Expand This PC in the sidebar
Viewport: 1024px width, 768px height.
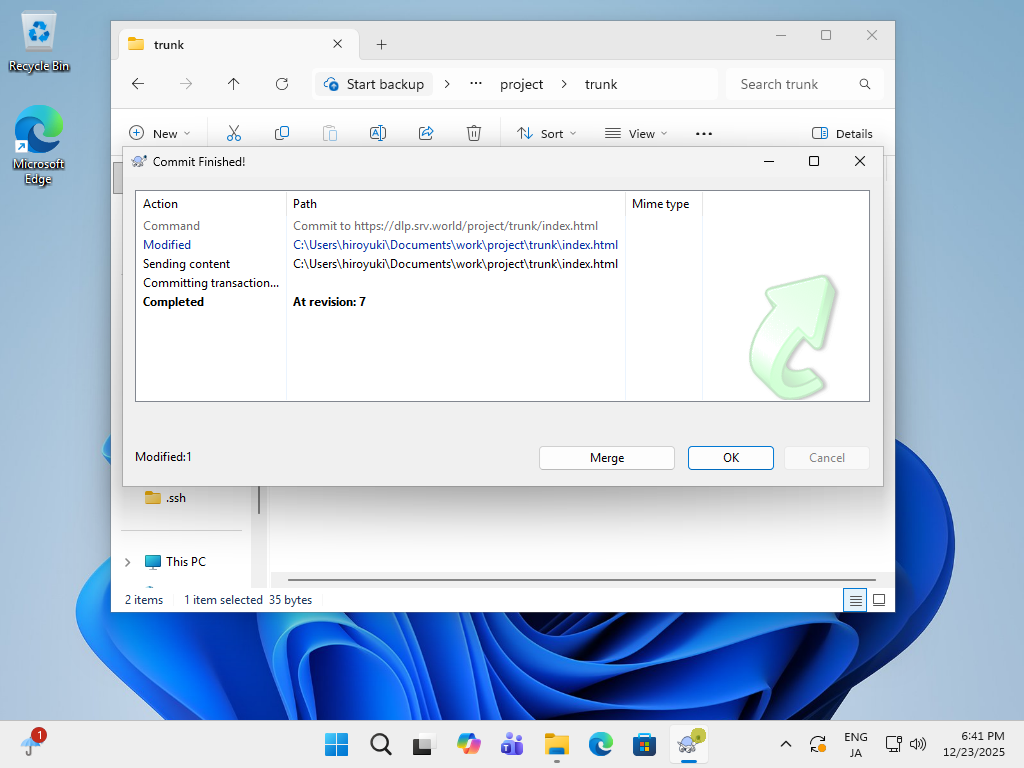(x=126, y=561)
